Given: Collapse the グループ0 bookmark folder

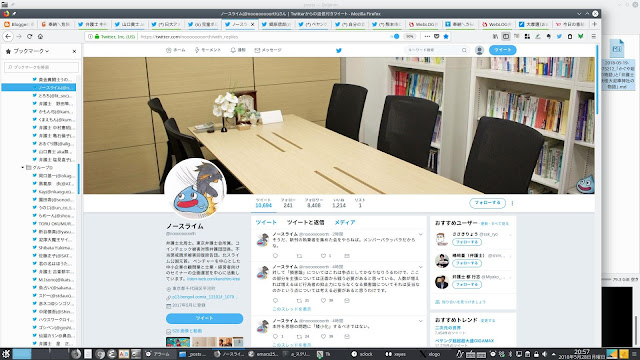Looking at the screenshot, I should 22,167.
